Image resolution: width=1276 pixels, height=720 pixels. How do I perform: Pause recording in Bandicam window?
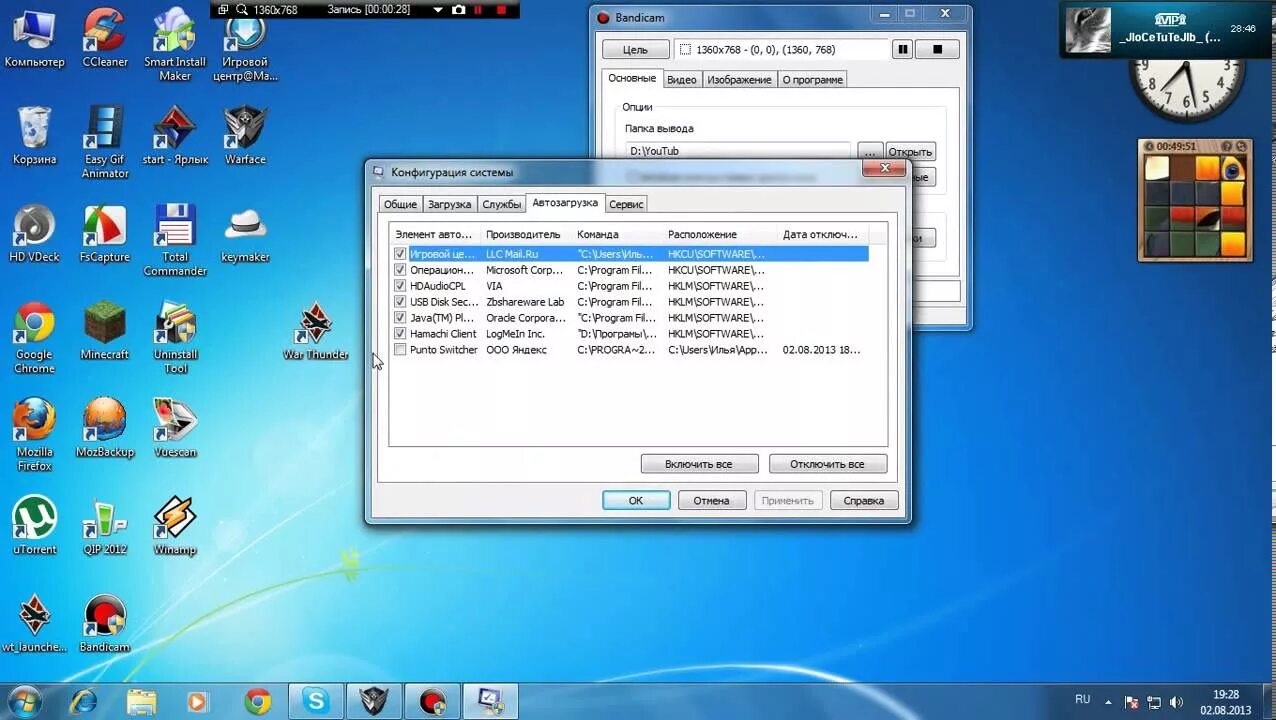click(x=903, y=49)
